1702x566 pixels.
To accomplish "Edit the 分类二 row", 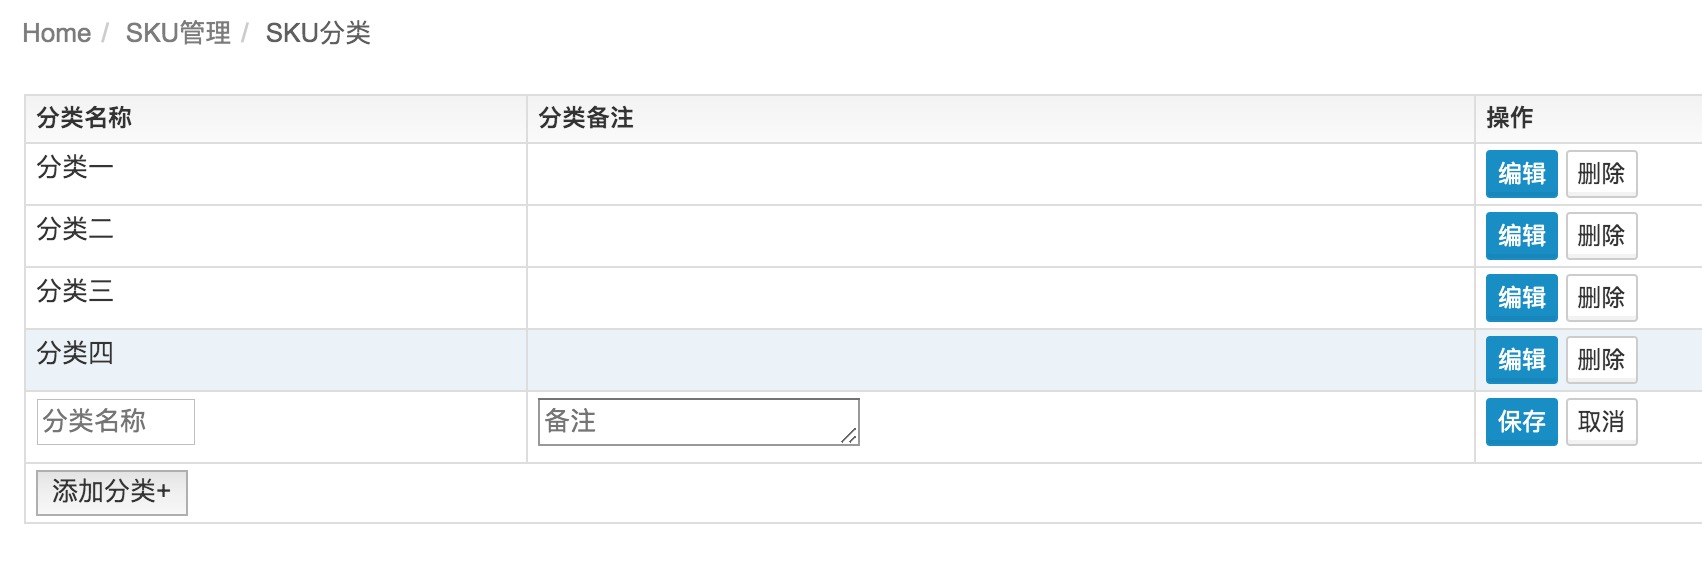I will [1521, 236].
